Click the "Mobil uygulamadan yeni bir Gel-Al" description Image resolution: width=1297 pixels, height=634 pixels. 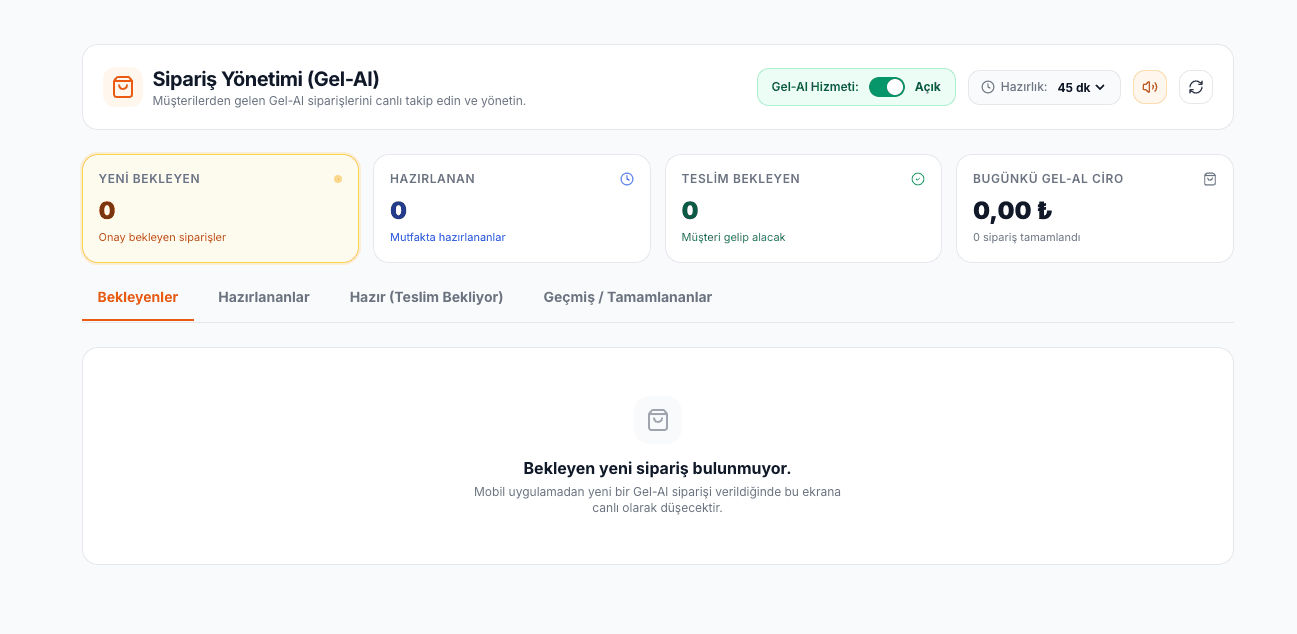click(657, 500)
